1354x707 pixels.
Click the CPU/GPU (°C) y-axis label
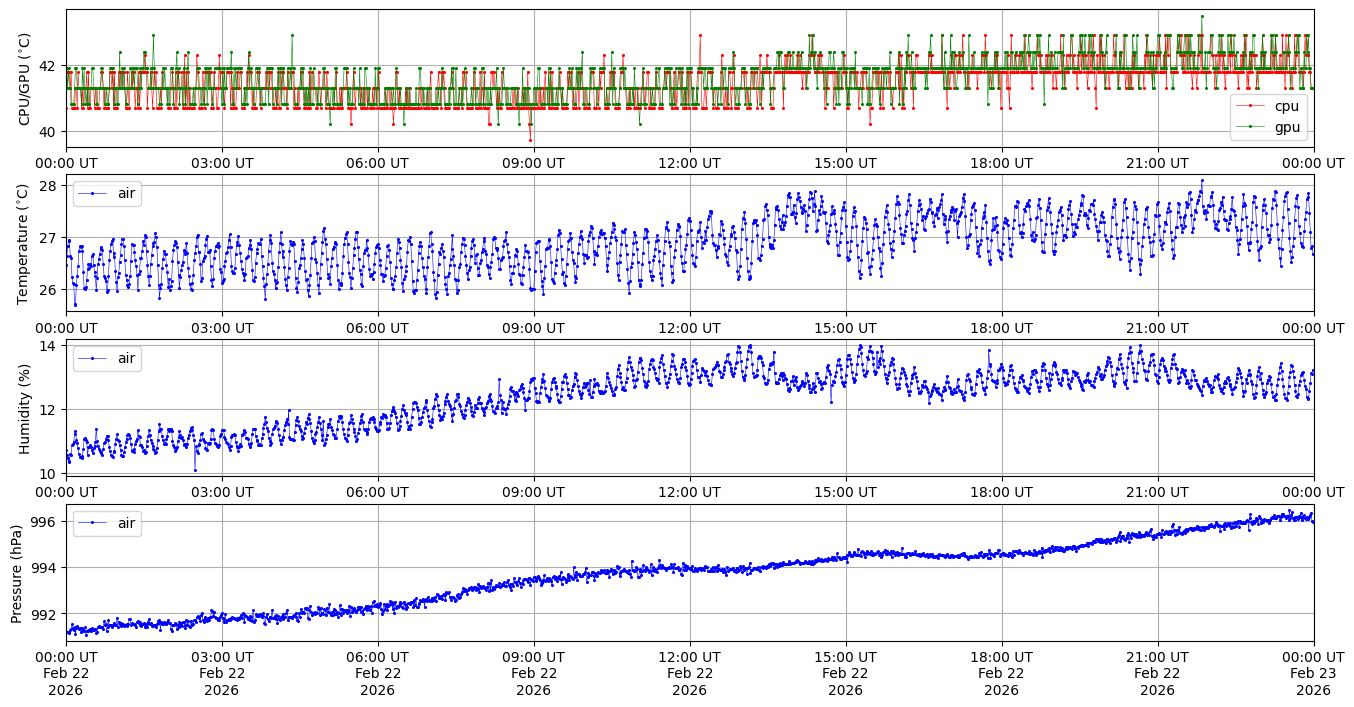[x=25, y=79]
